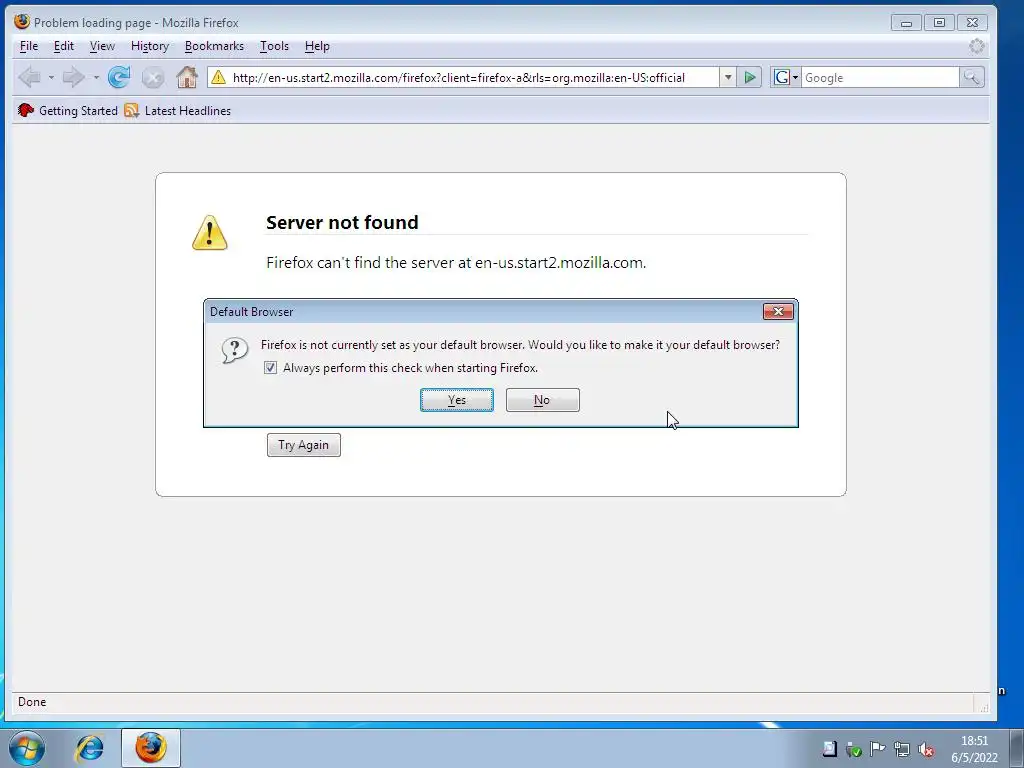Click the first system tray notepad icon
The height and width of the screenshot is (768, 1024).
pos(829,749)
